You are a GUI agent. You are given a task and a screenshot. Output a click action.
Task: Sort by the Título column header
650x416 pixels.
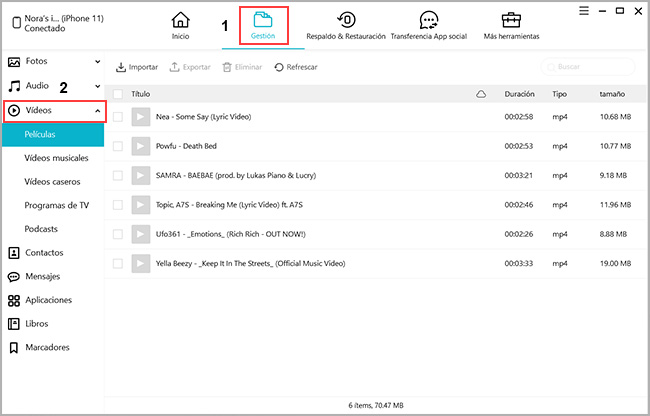[141, 94]
